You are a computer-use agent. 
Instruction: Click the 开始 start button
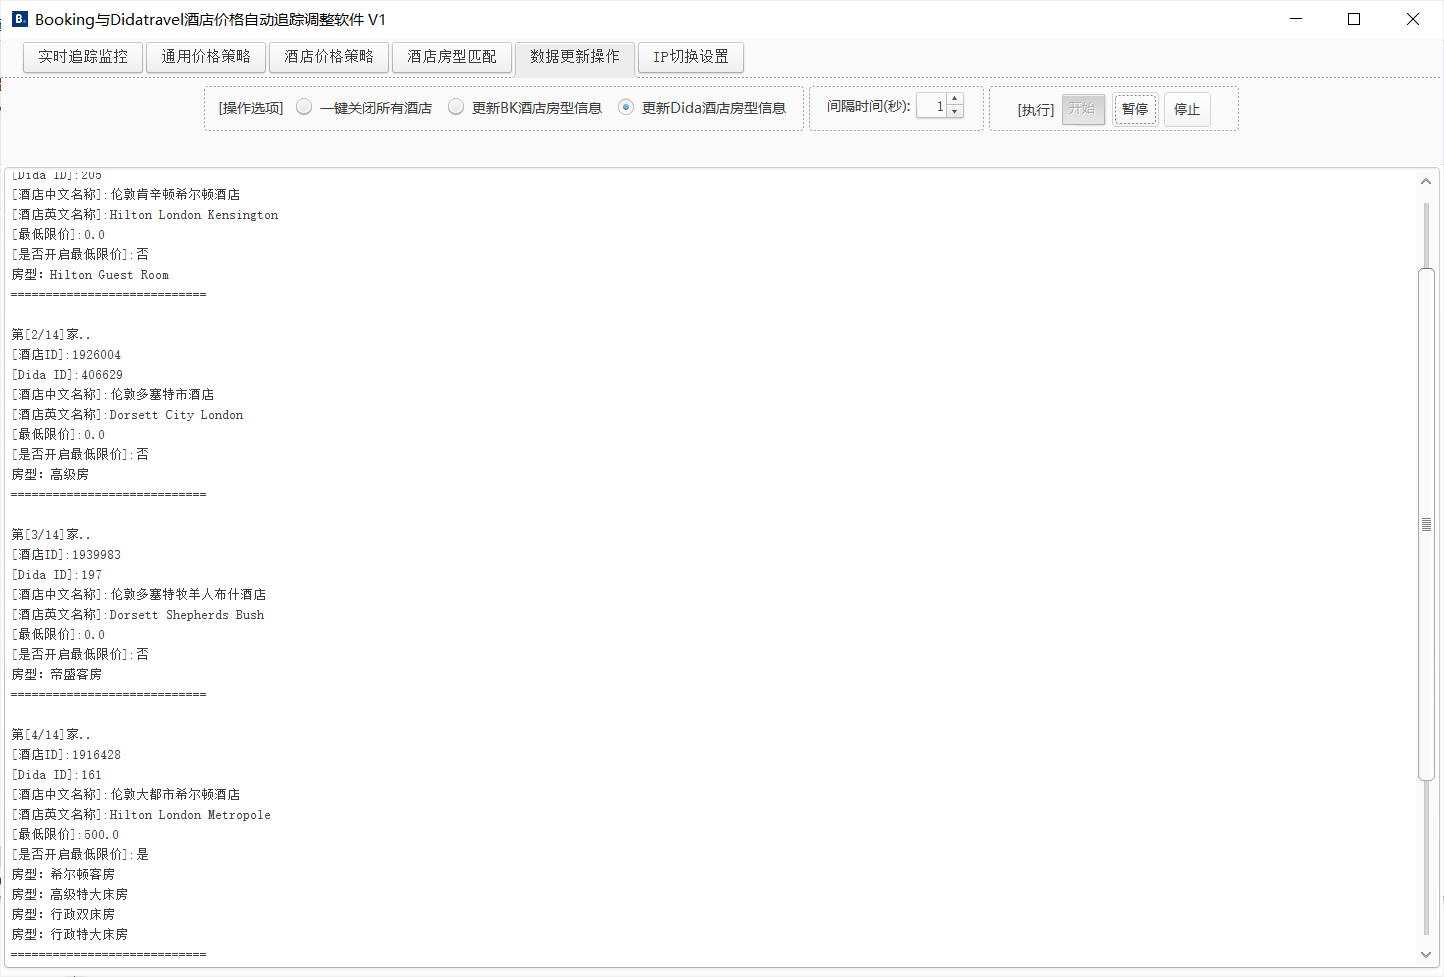click(1083, 109)
